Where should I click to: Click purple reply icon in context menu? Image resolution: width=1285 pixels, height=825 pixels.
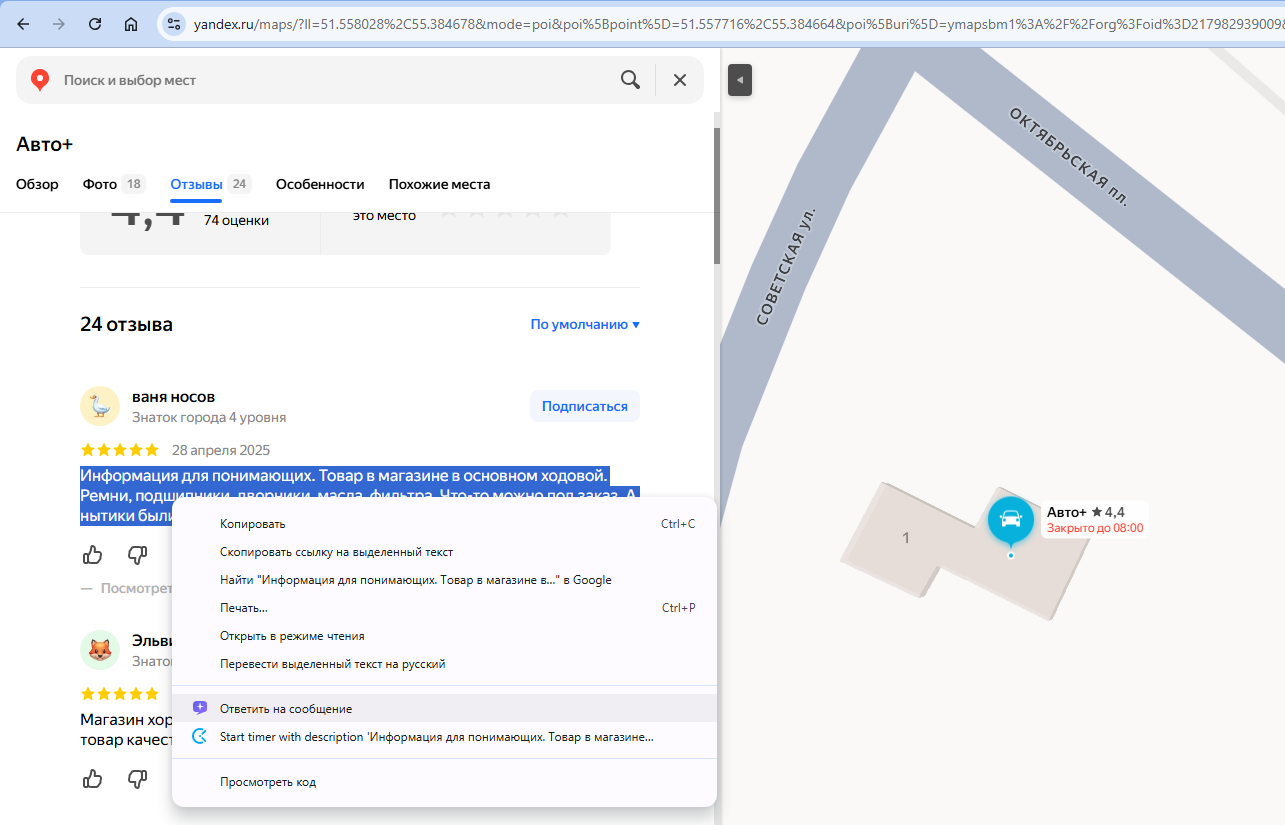pyautogui.click(x=200, y=708)
